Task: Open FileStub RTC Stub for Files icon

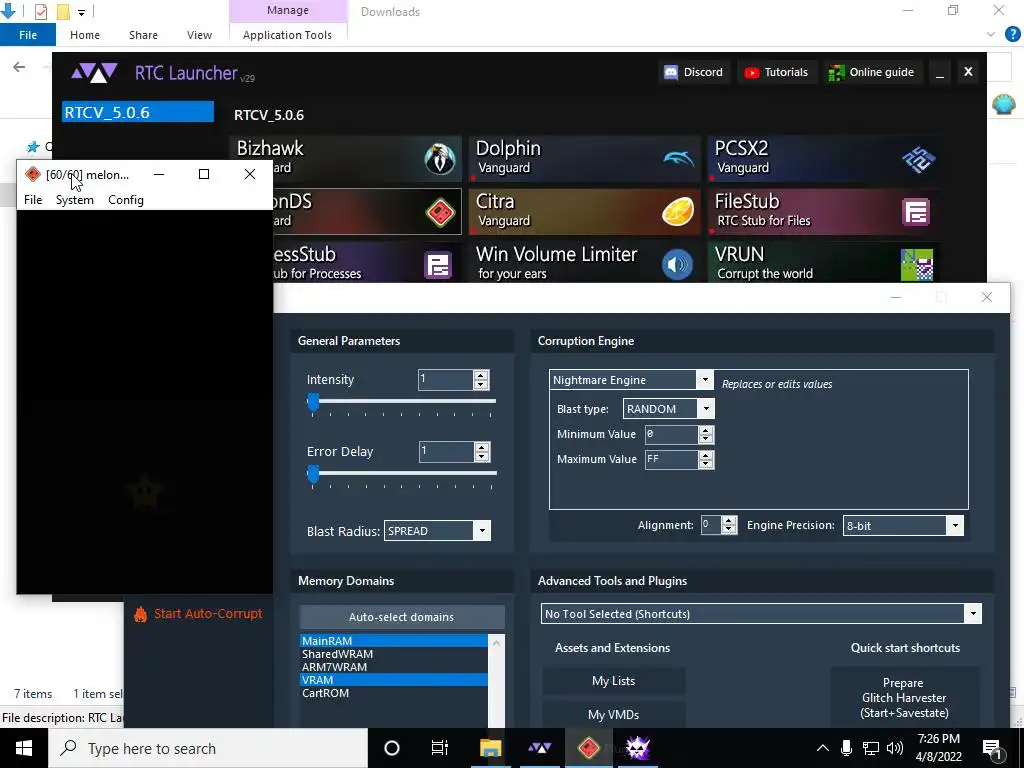Action: (x=916, y=212)
